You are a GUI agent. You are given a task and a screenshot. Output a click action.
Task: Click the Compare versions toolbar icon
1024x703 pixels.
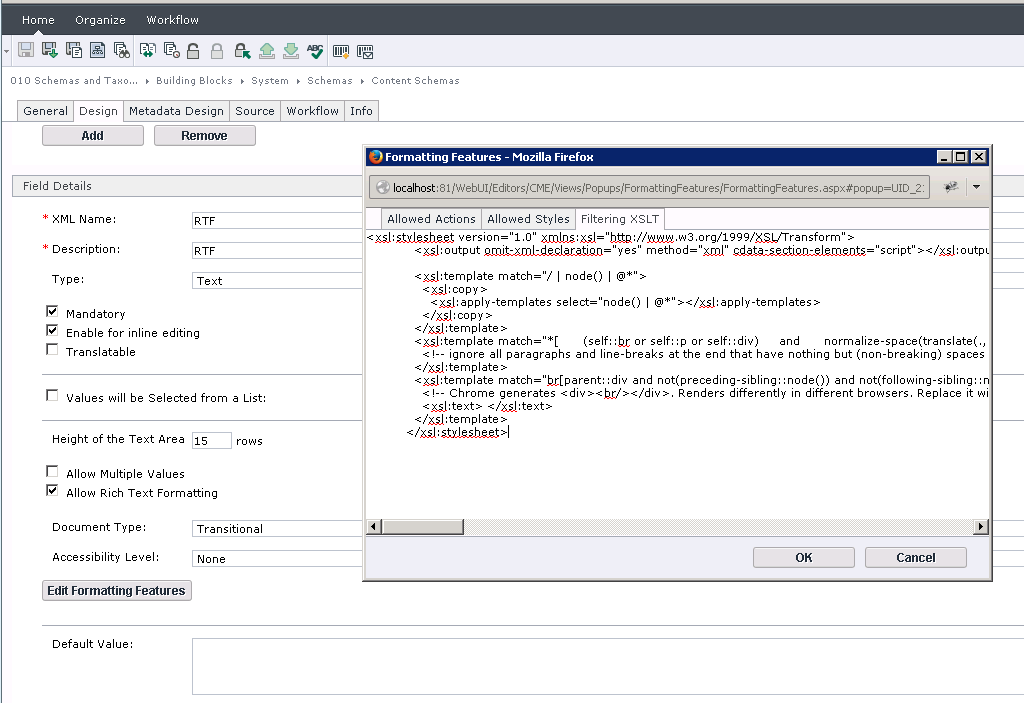click(x=146, y=51)
